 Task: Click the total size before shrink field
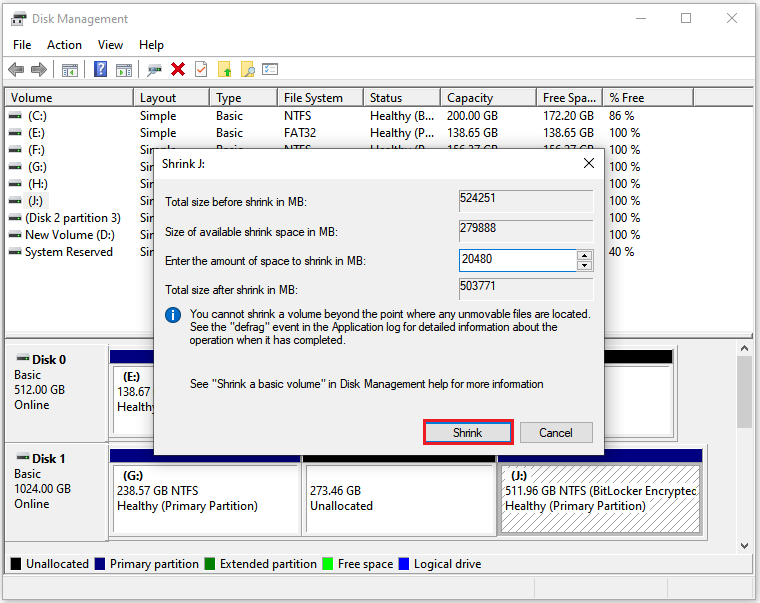pyautogui.click(x=526, y=200)
